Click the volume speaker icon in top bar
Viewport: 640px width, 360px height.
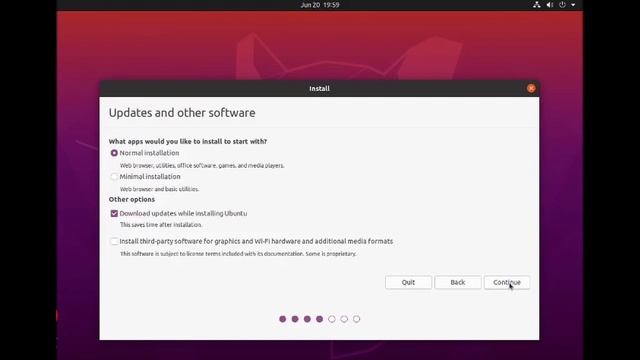[x=549, y=5]
